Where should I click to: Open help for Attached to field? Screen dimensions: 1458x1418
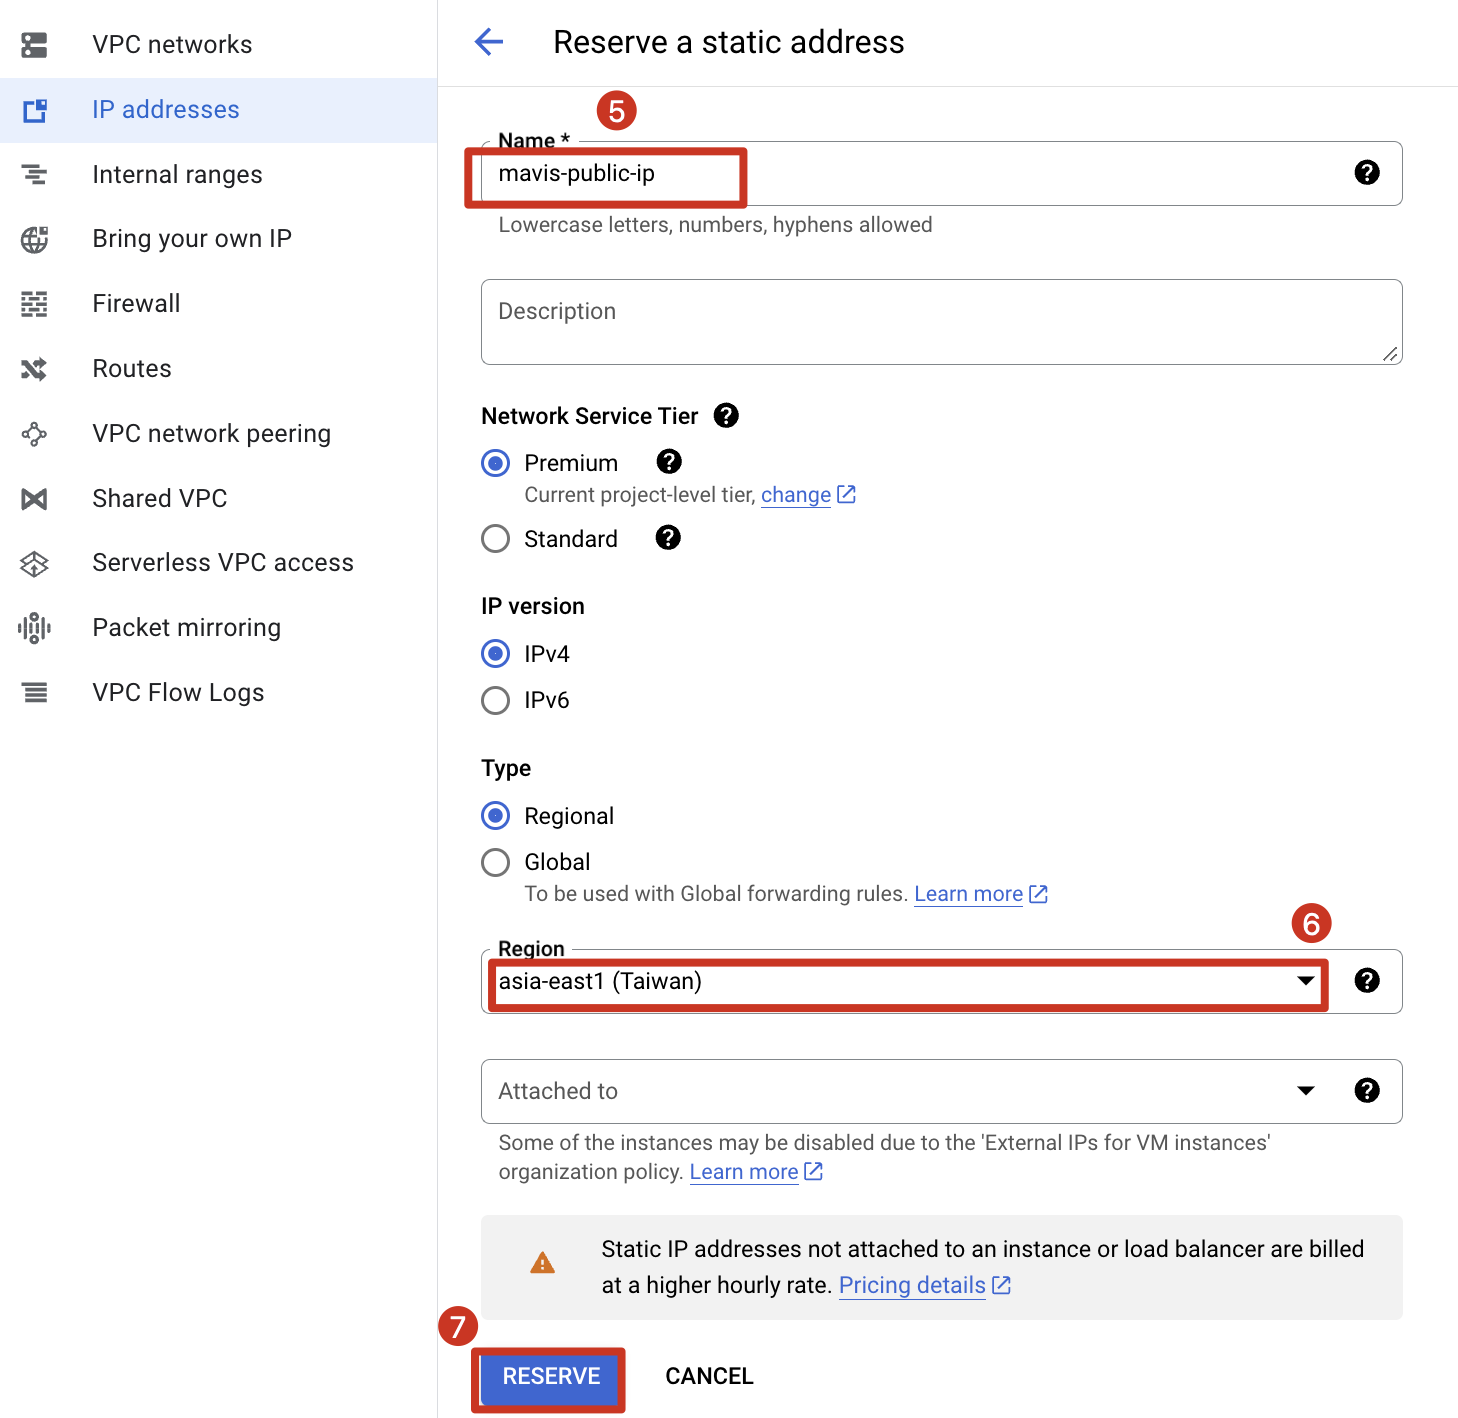pyautogui.click(x=1366, y=1091)
